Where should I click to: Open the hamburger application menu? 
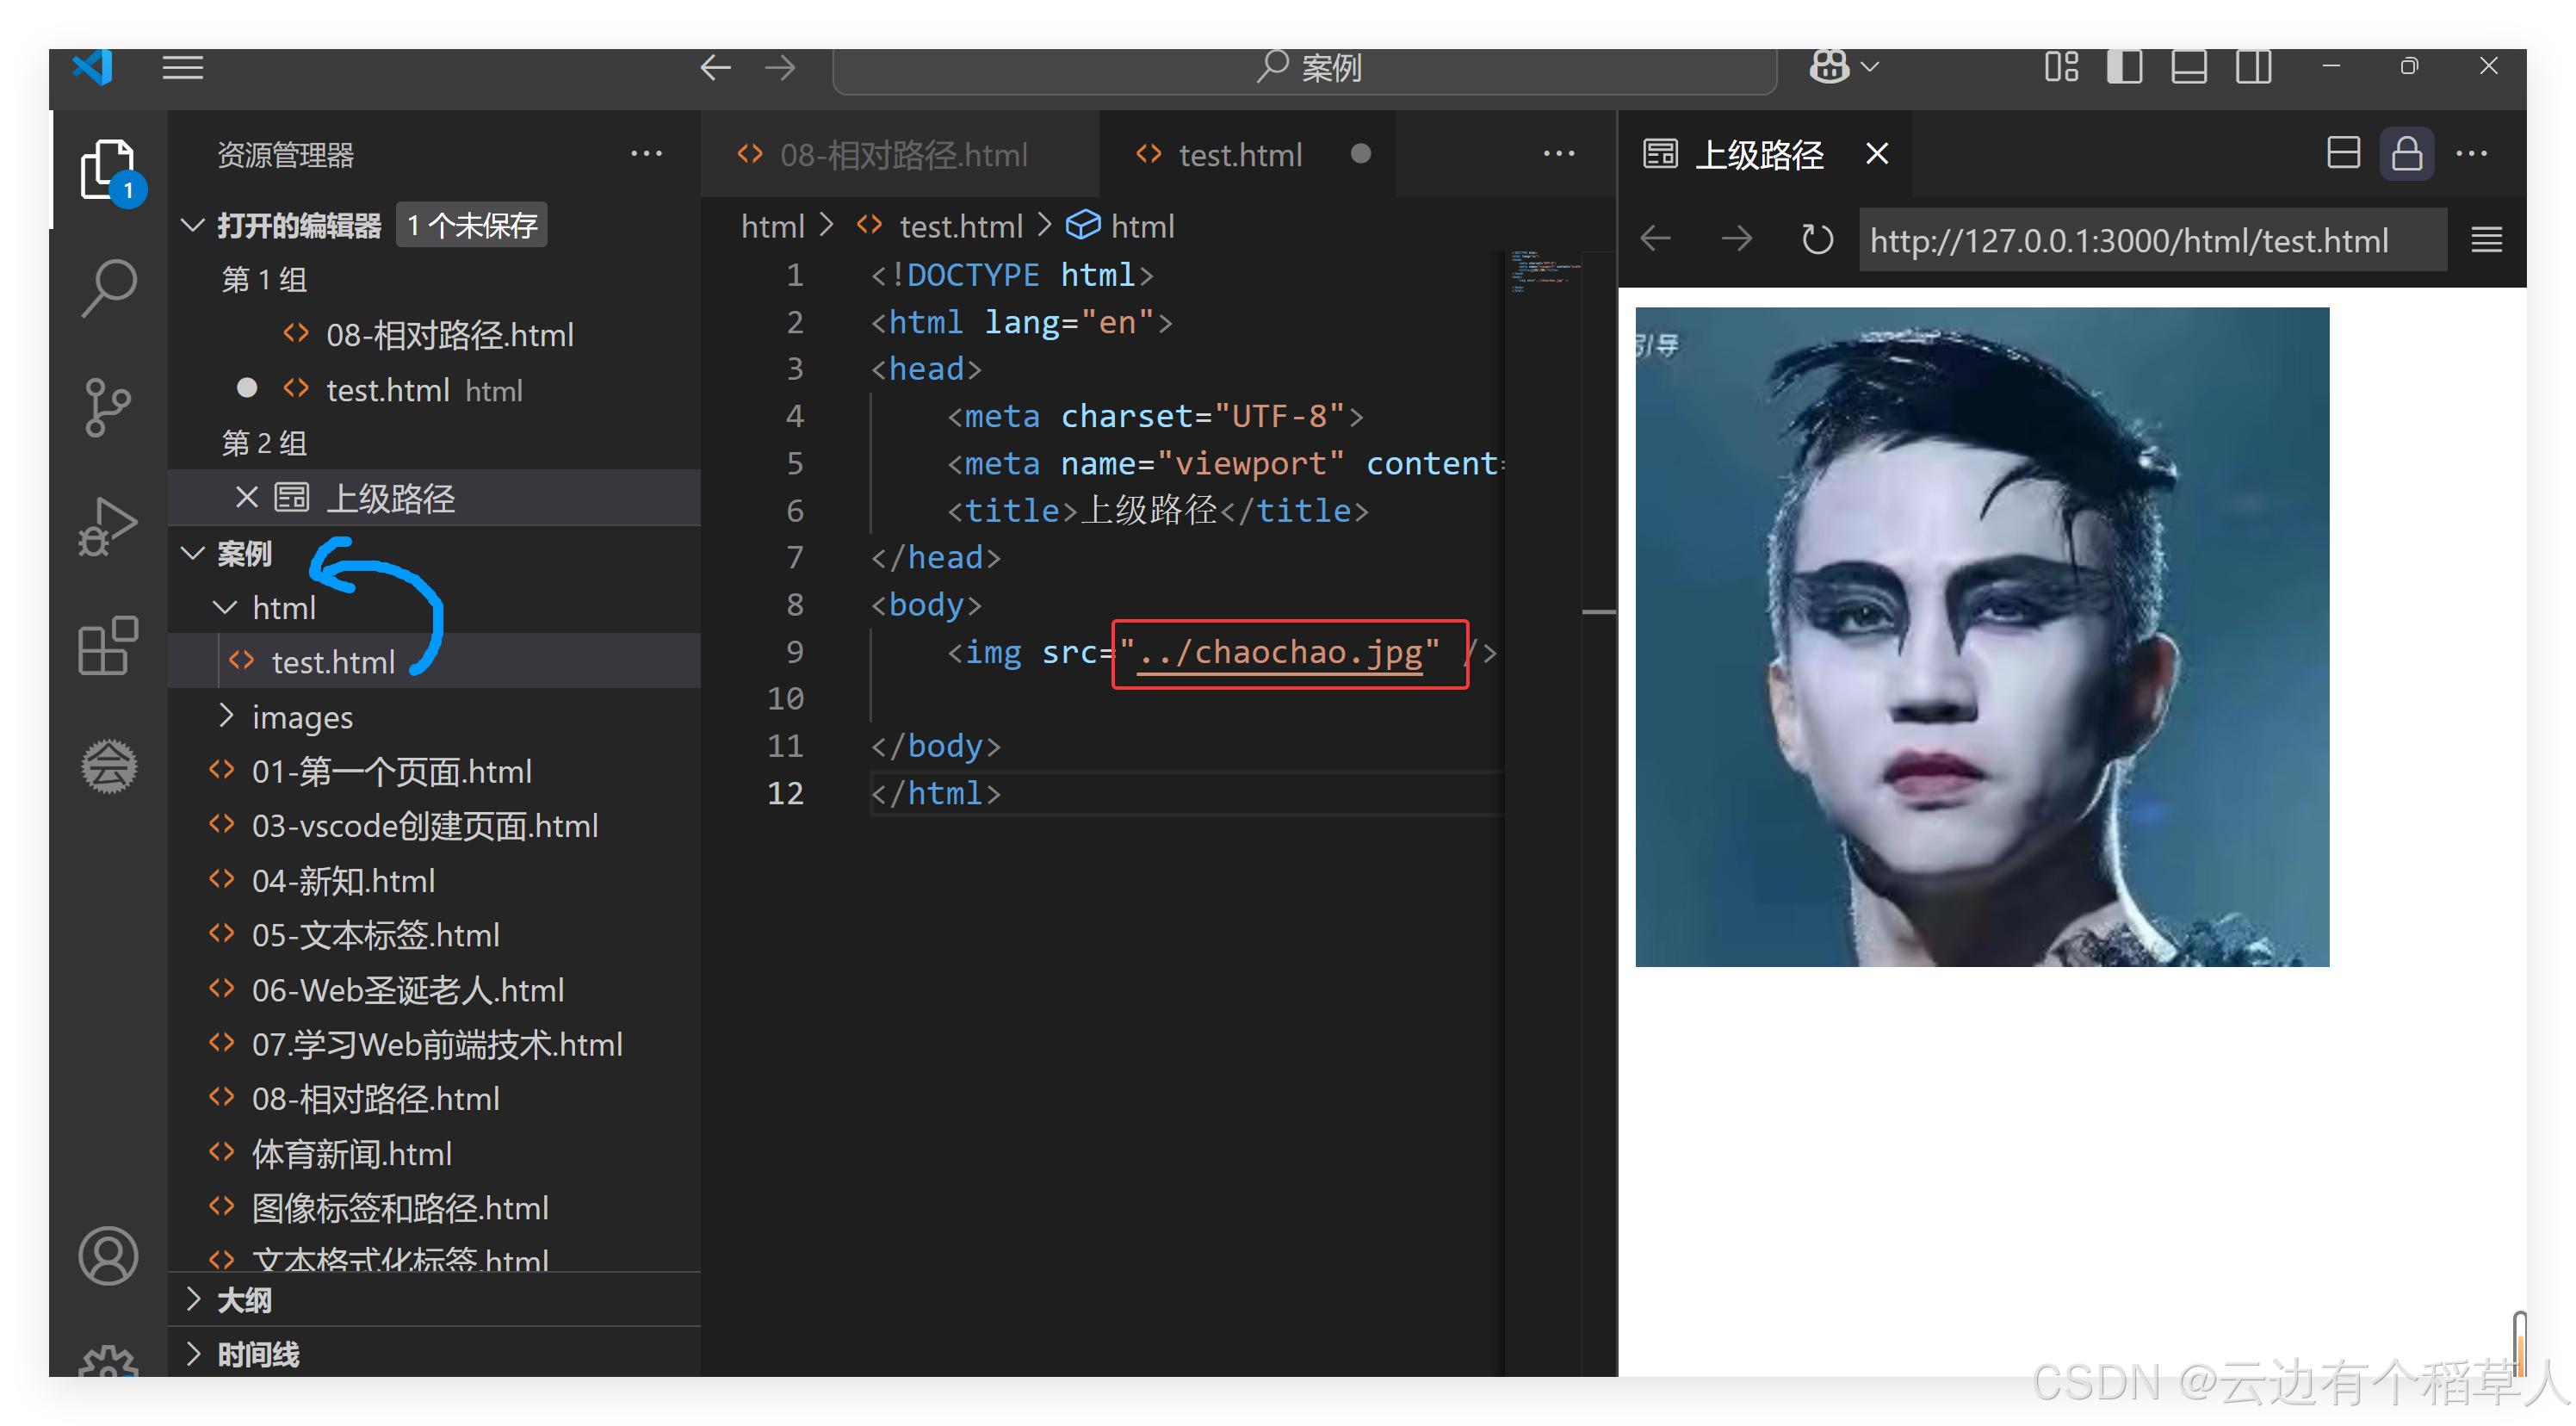183,67
